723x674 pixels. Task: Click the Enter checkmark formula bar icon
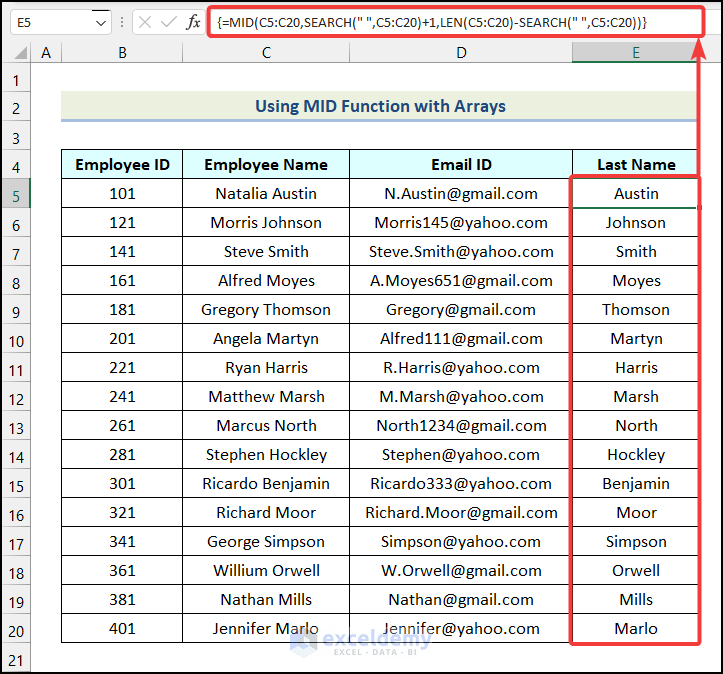pos(168,22)
